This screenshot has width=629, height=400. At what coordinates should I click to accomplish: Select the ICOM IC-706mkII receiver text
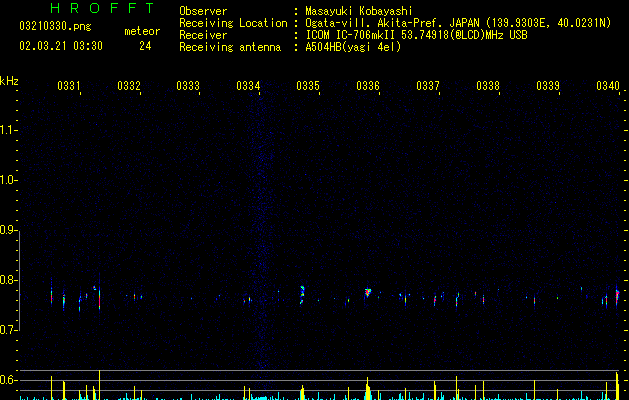tap(416, 35)
